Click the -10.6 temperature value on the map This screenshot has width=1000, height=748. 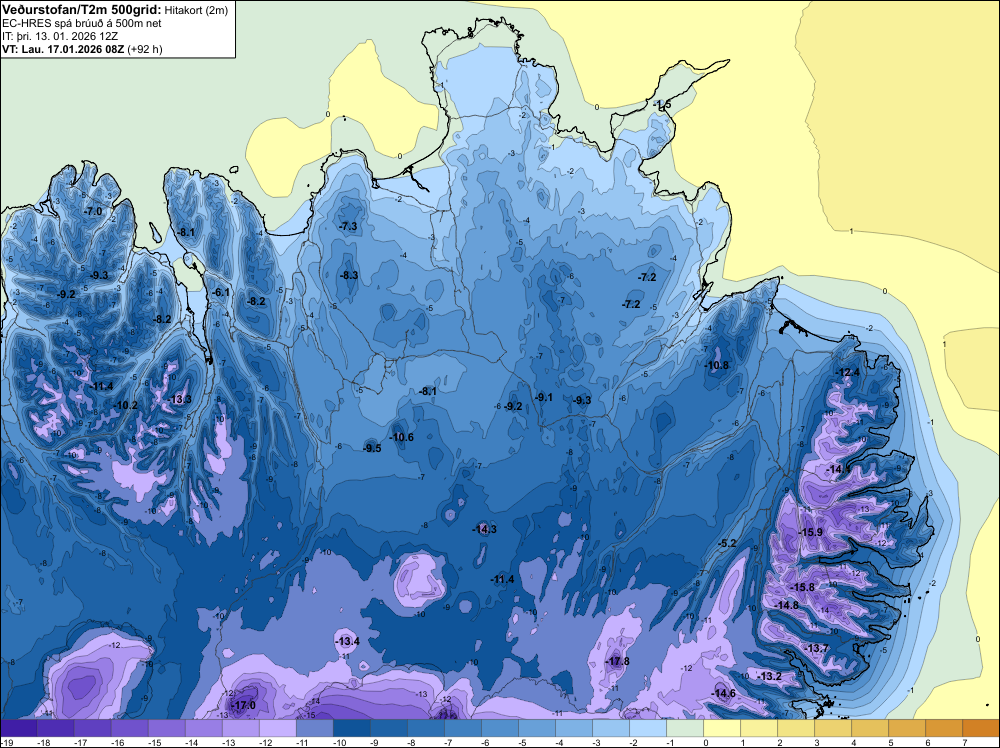tap(401, 437)
